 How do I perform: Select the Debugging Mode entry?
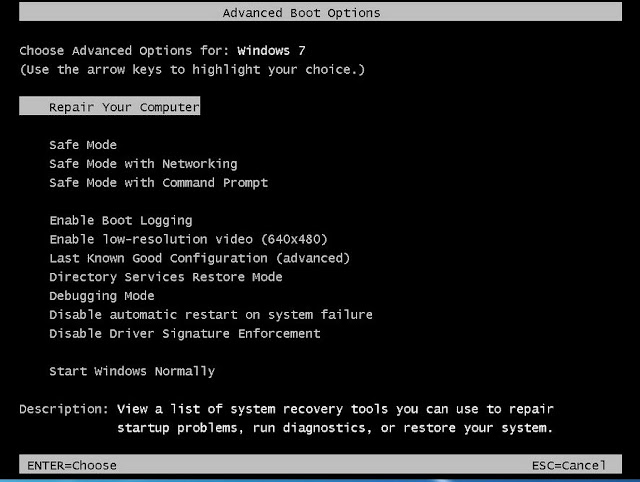pos(101,296)
